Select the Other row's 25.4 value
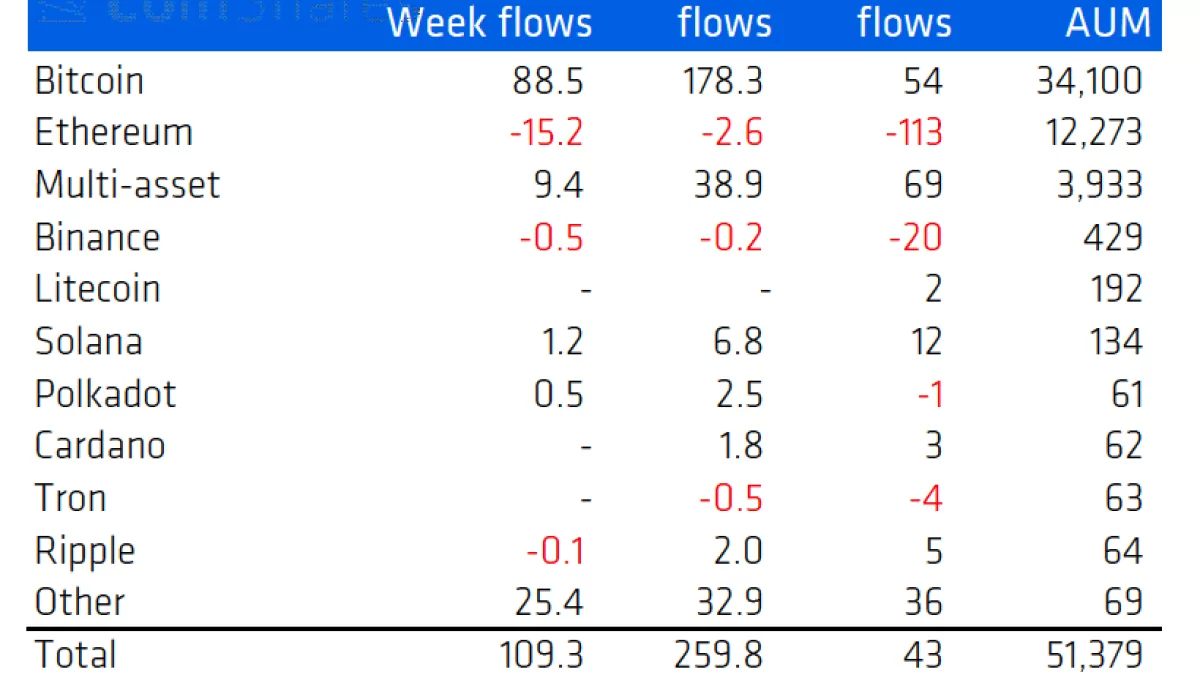 pos(546,602)
